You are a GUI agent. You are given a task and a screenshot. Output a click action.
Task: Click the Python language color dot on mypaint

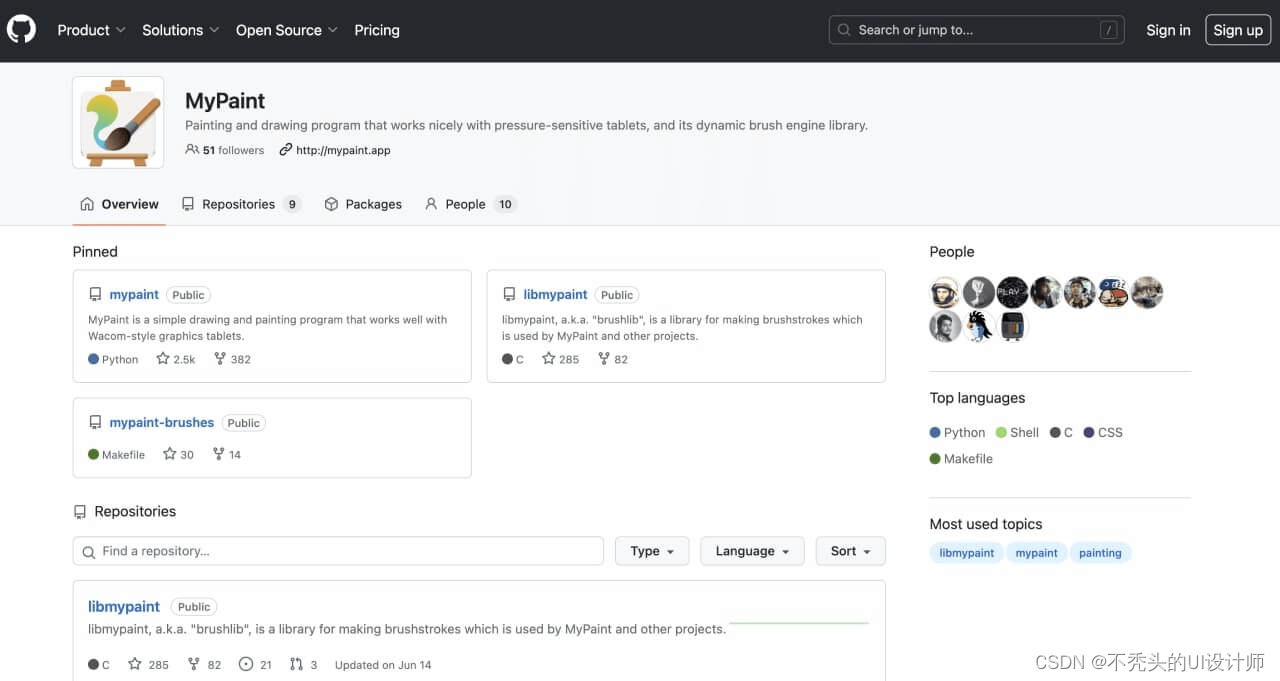tap(94, 358)
